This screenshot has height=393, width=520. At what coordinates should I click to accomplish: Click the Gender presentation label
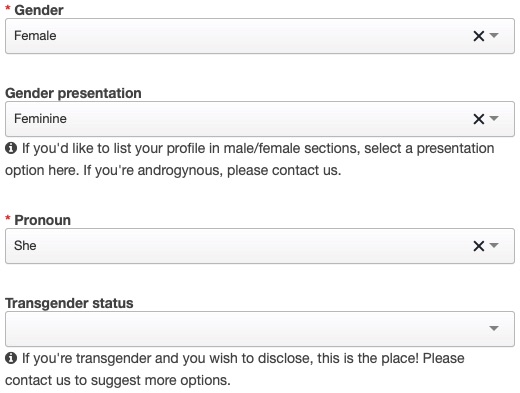[73, 93]
